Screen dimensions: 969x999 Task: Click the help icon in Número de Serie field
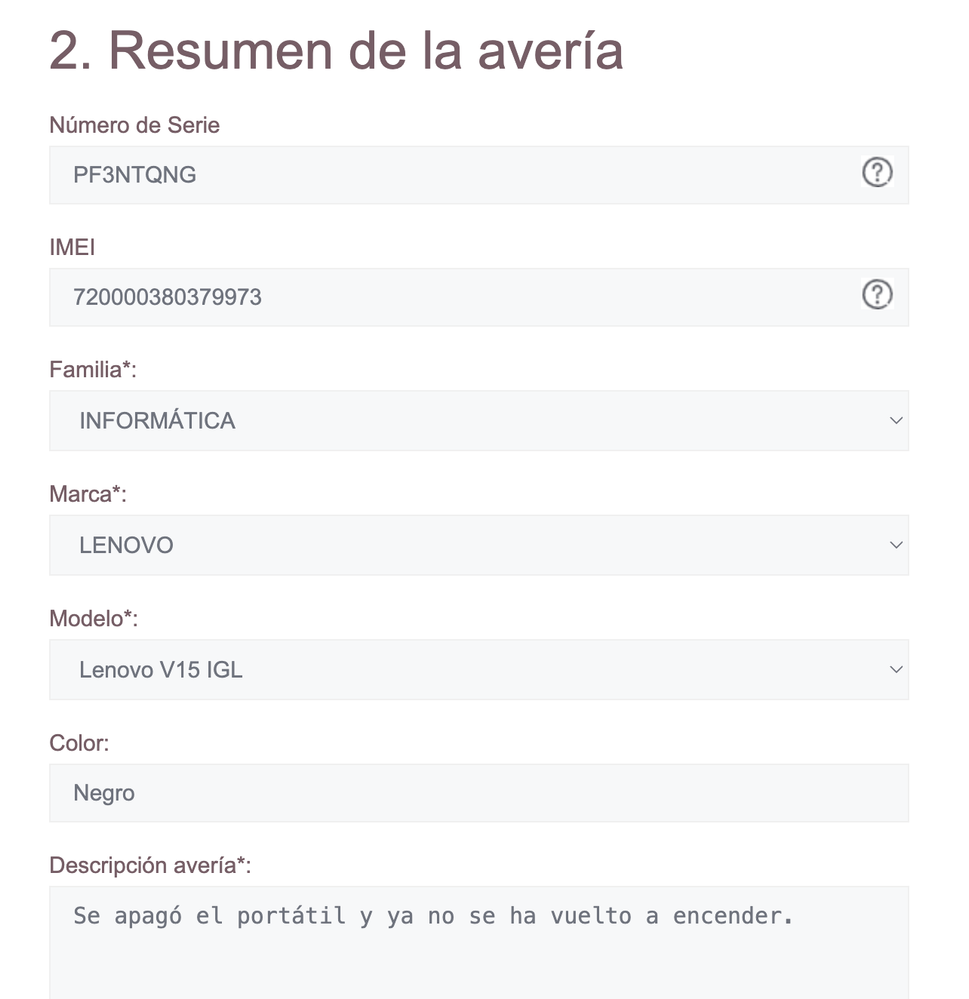[877, 173]
